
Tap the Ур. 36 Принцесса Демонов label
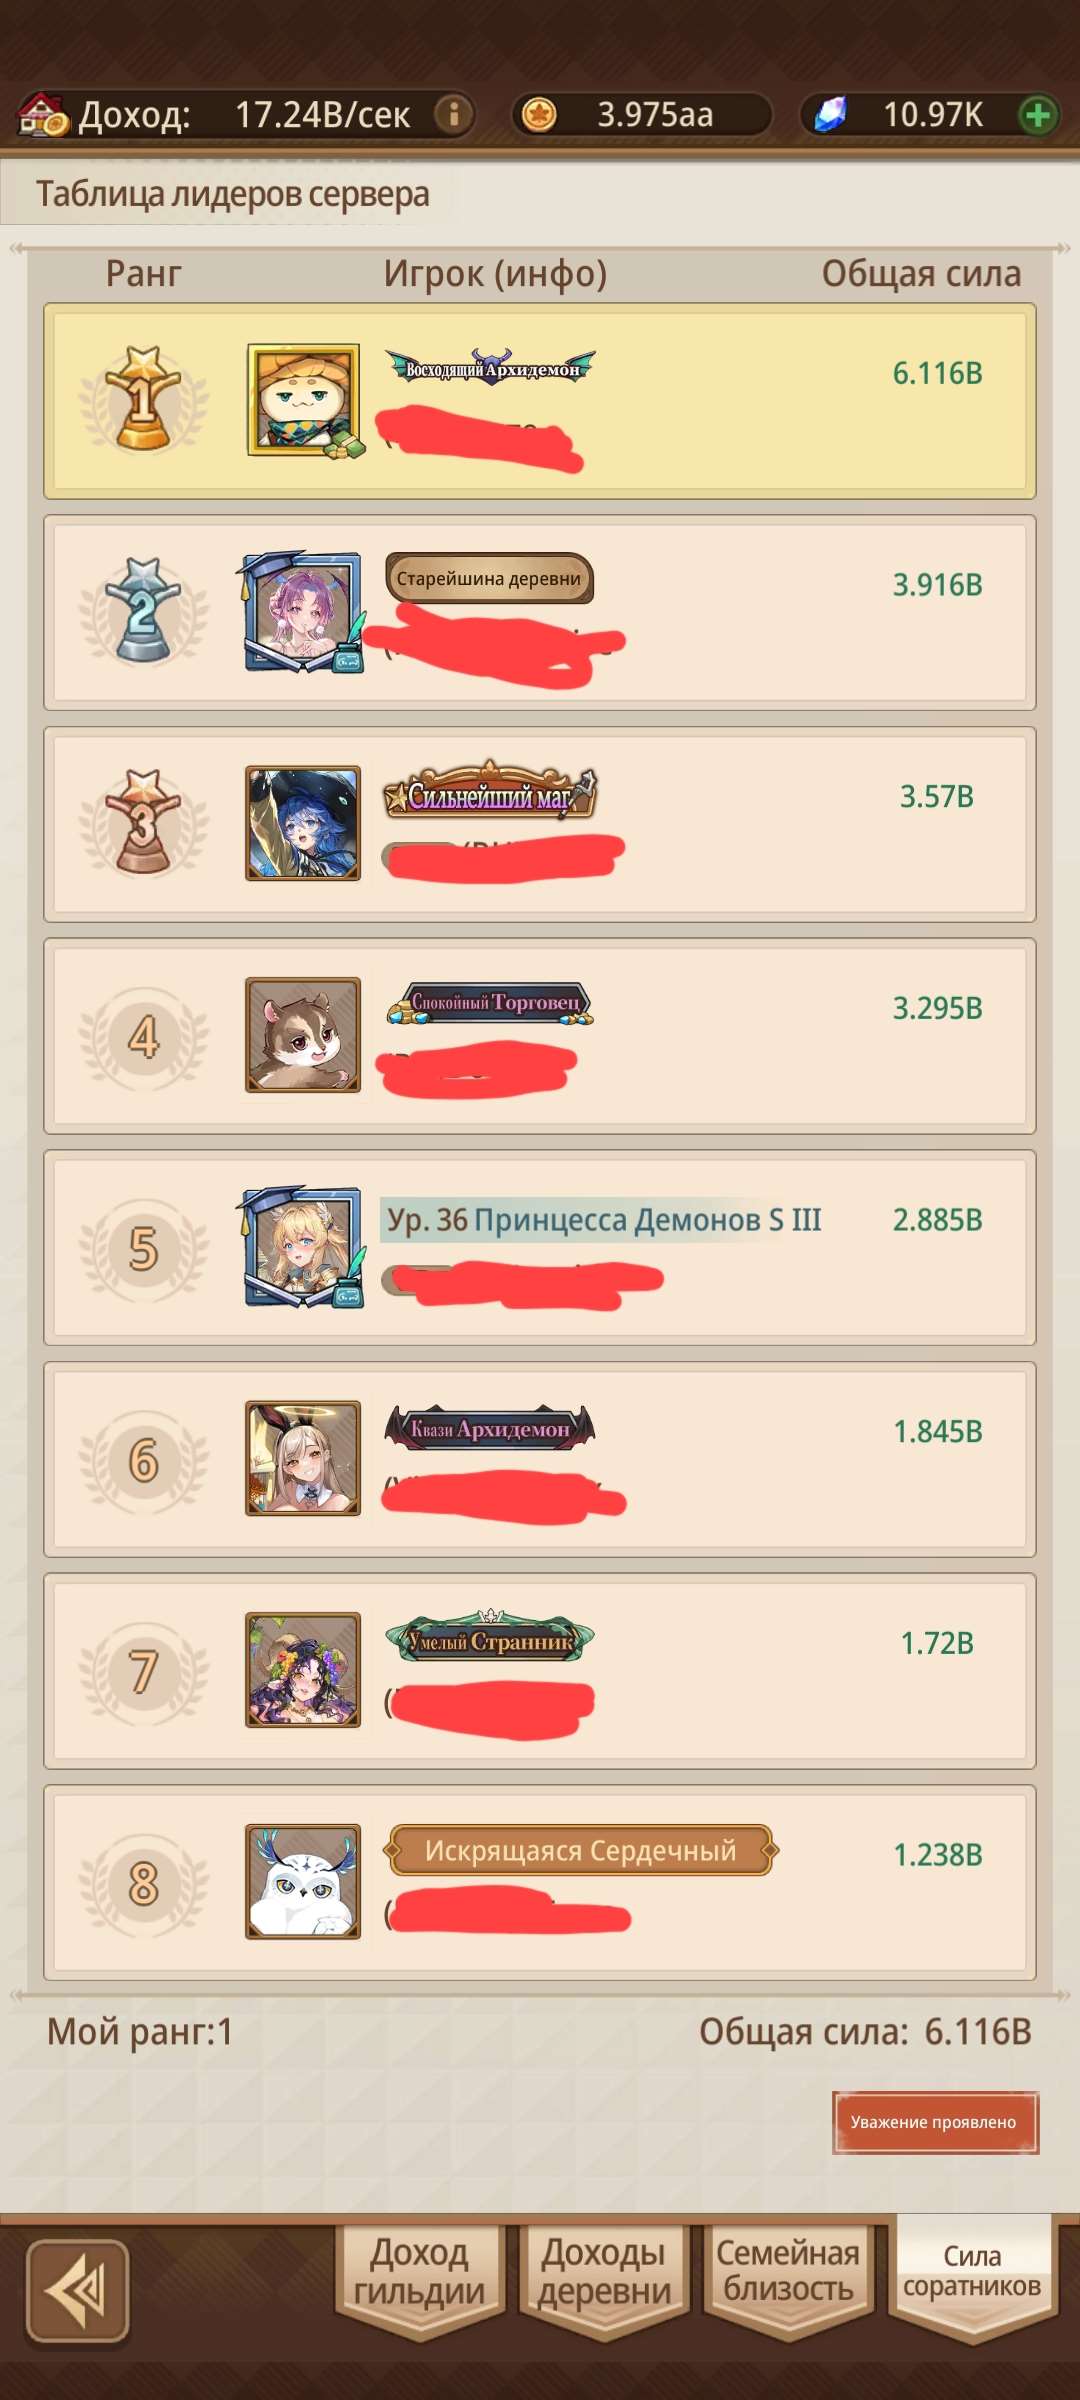point(604,1220)
